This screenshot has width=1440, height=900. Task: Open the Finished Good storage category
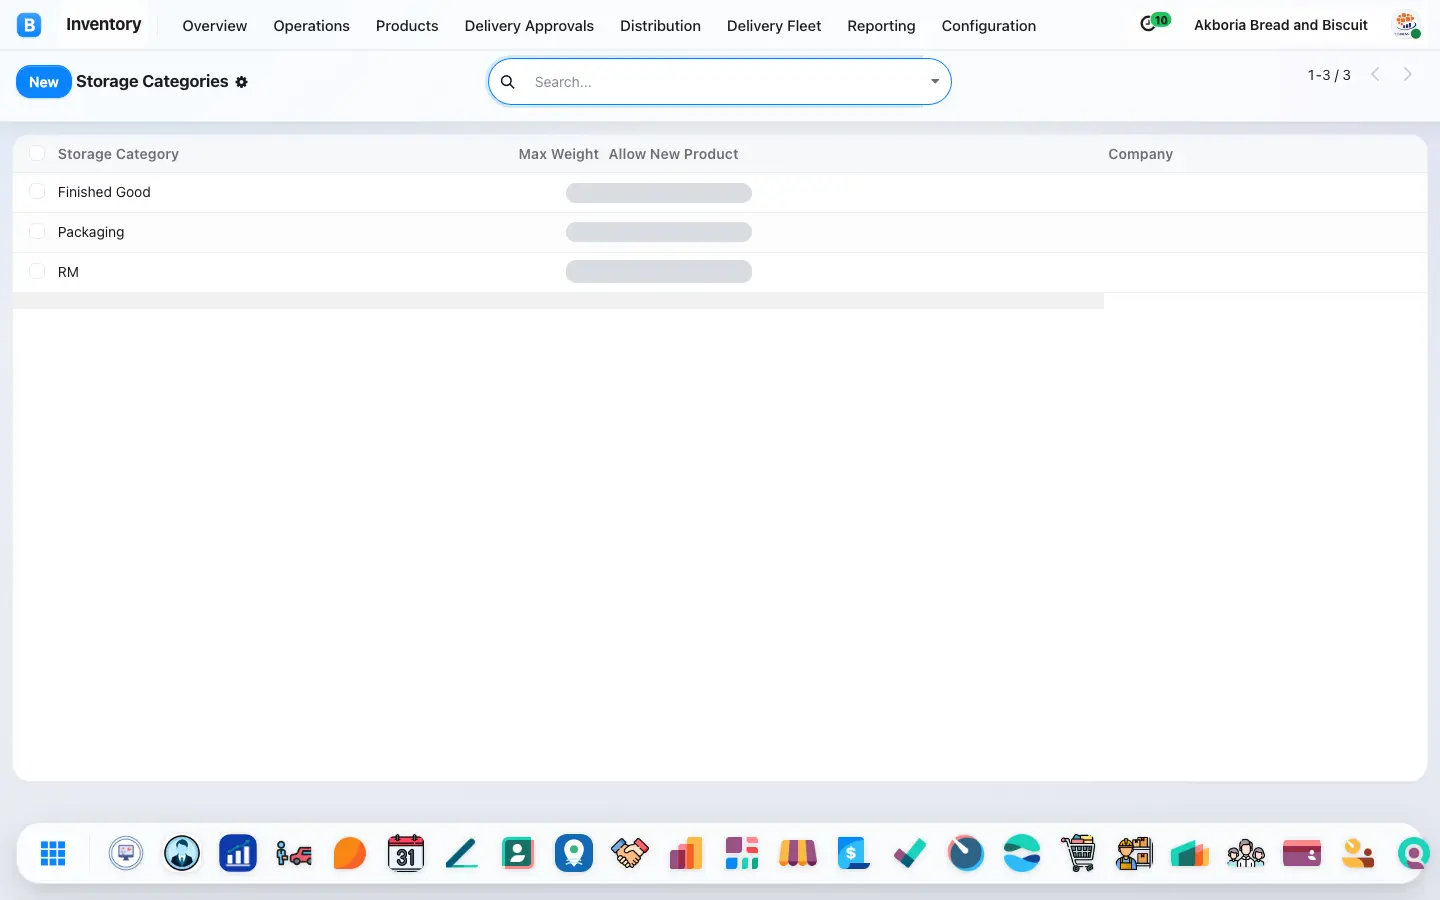click(104, 192)
